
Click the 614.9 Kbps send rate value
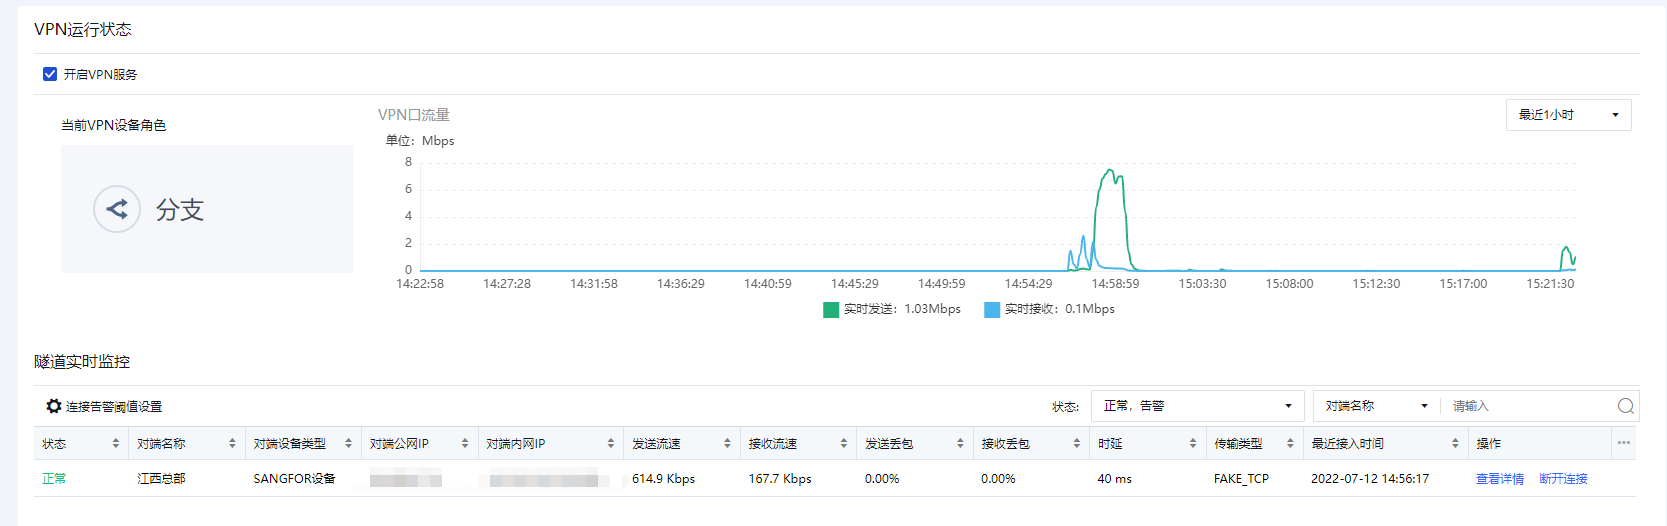(x=663, y=479)
